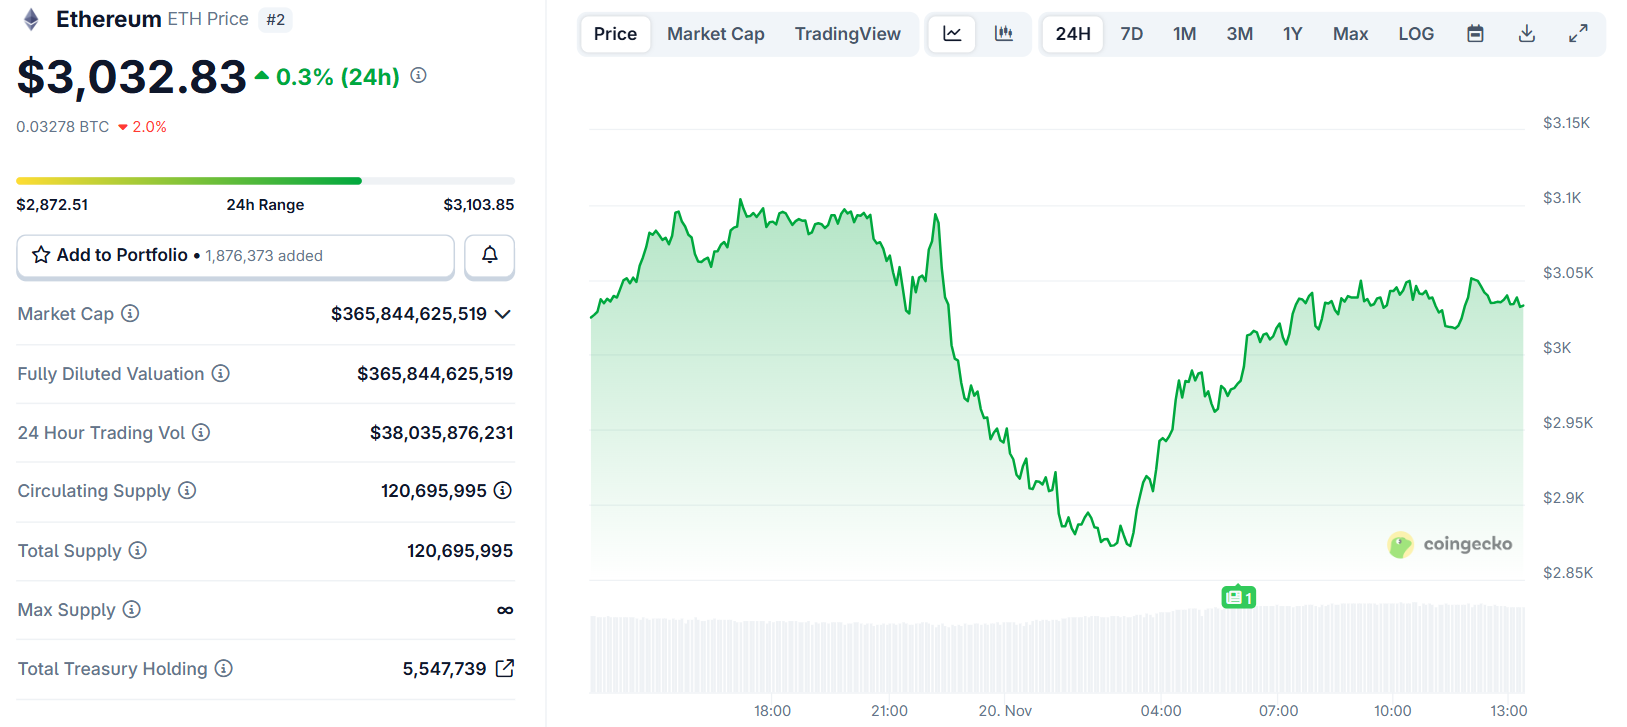
Task: Click the 24h Range progress bar
Action: coord(265,181)
